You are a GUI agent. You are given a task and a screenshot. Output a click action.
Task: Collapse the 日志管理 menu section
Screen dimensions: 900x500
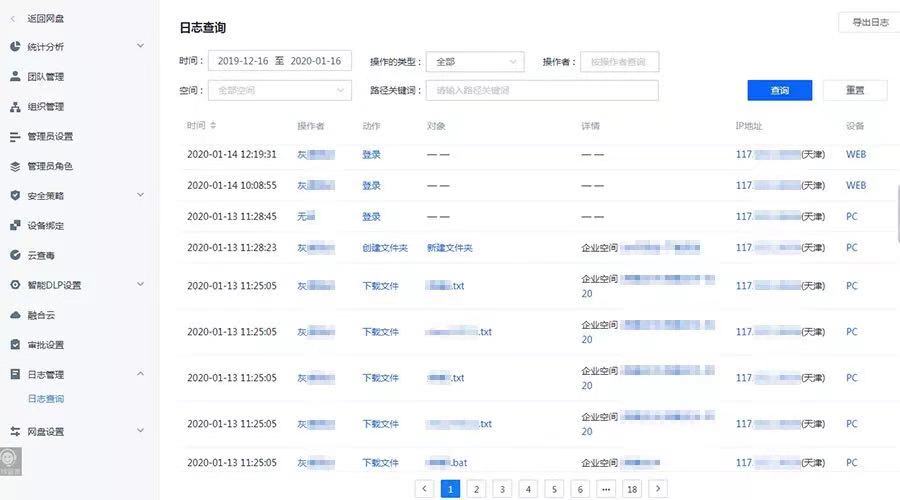point(140,375)
